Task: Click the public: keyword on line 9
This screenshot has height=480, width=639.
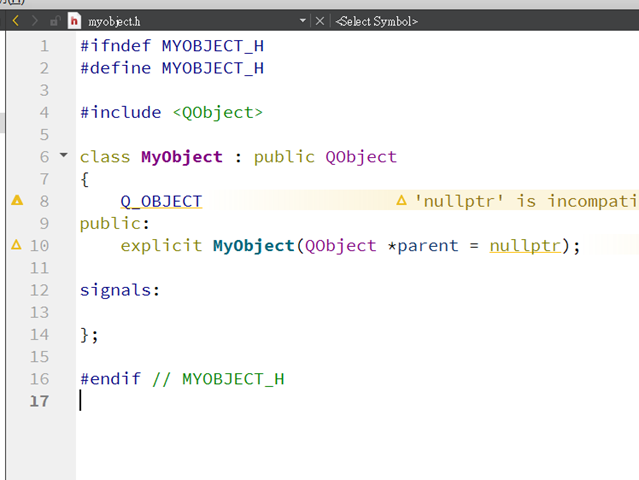Action: [115, 224]
